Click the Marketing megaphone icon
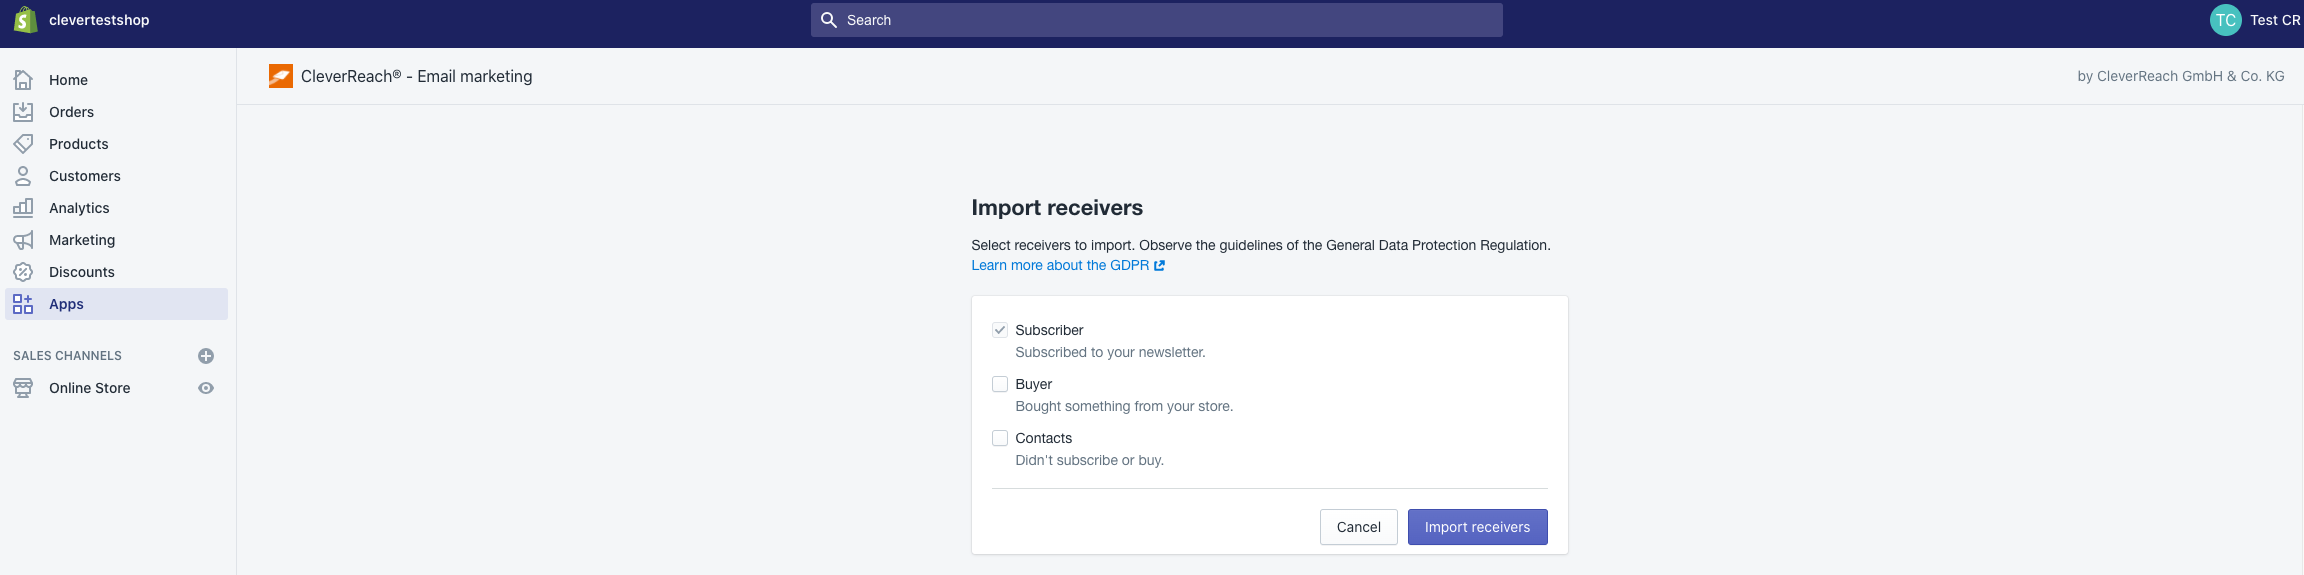2304x575 pixels. click(x=23, y=240)
